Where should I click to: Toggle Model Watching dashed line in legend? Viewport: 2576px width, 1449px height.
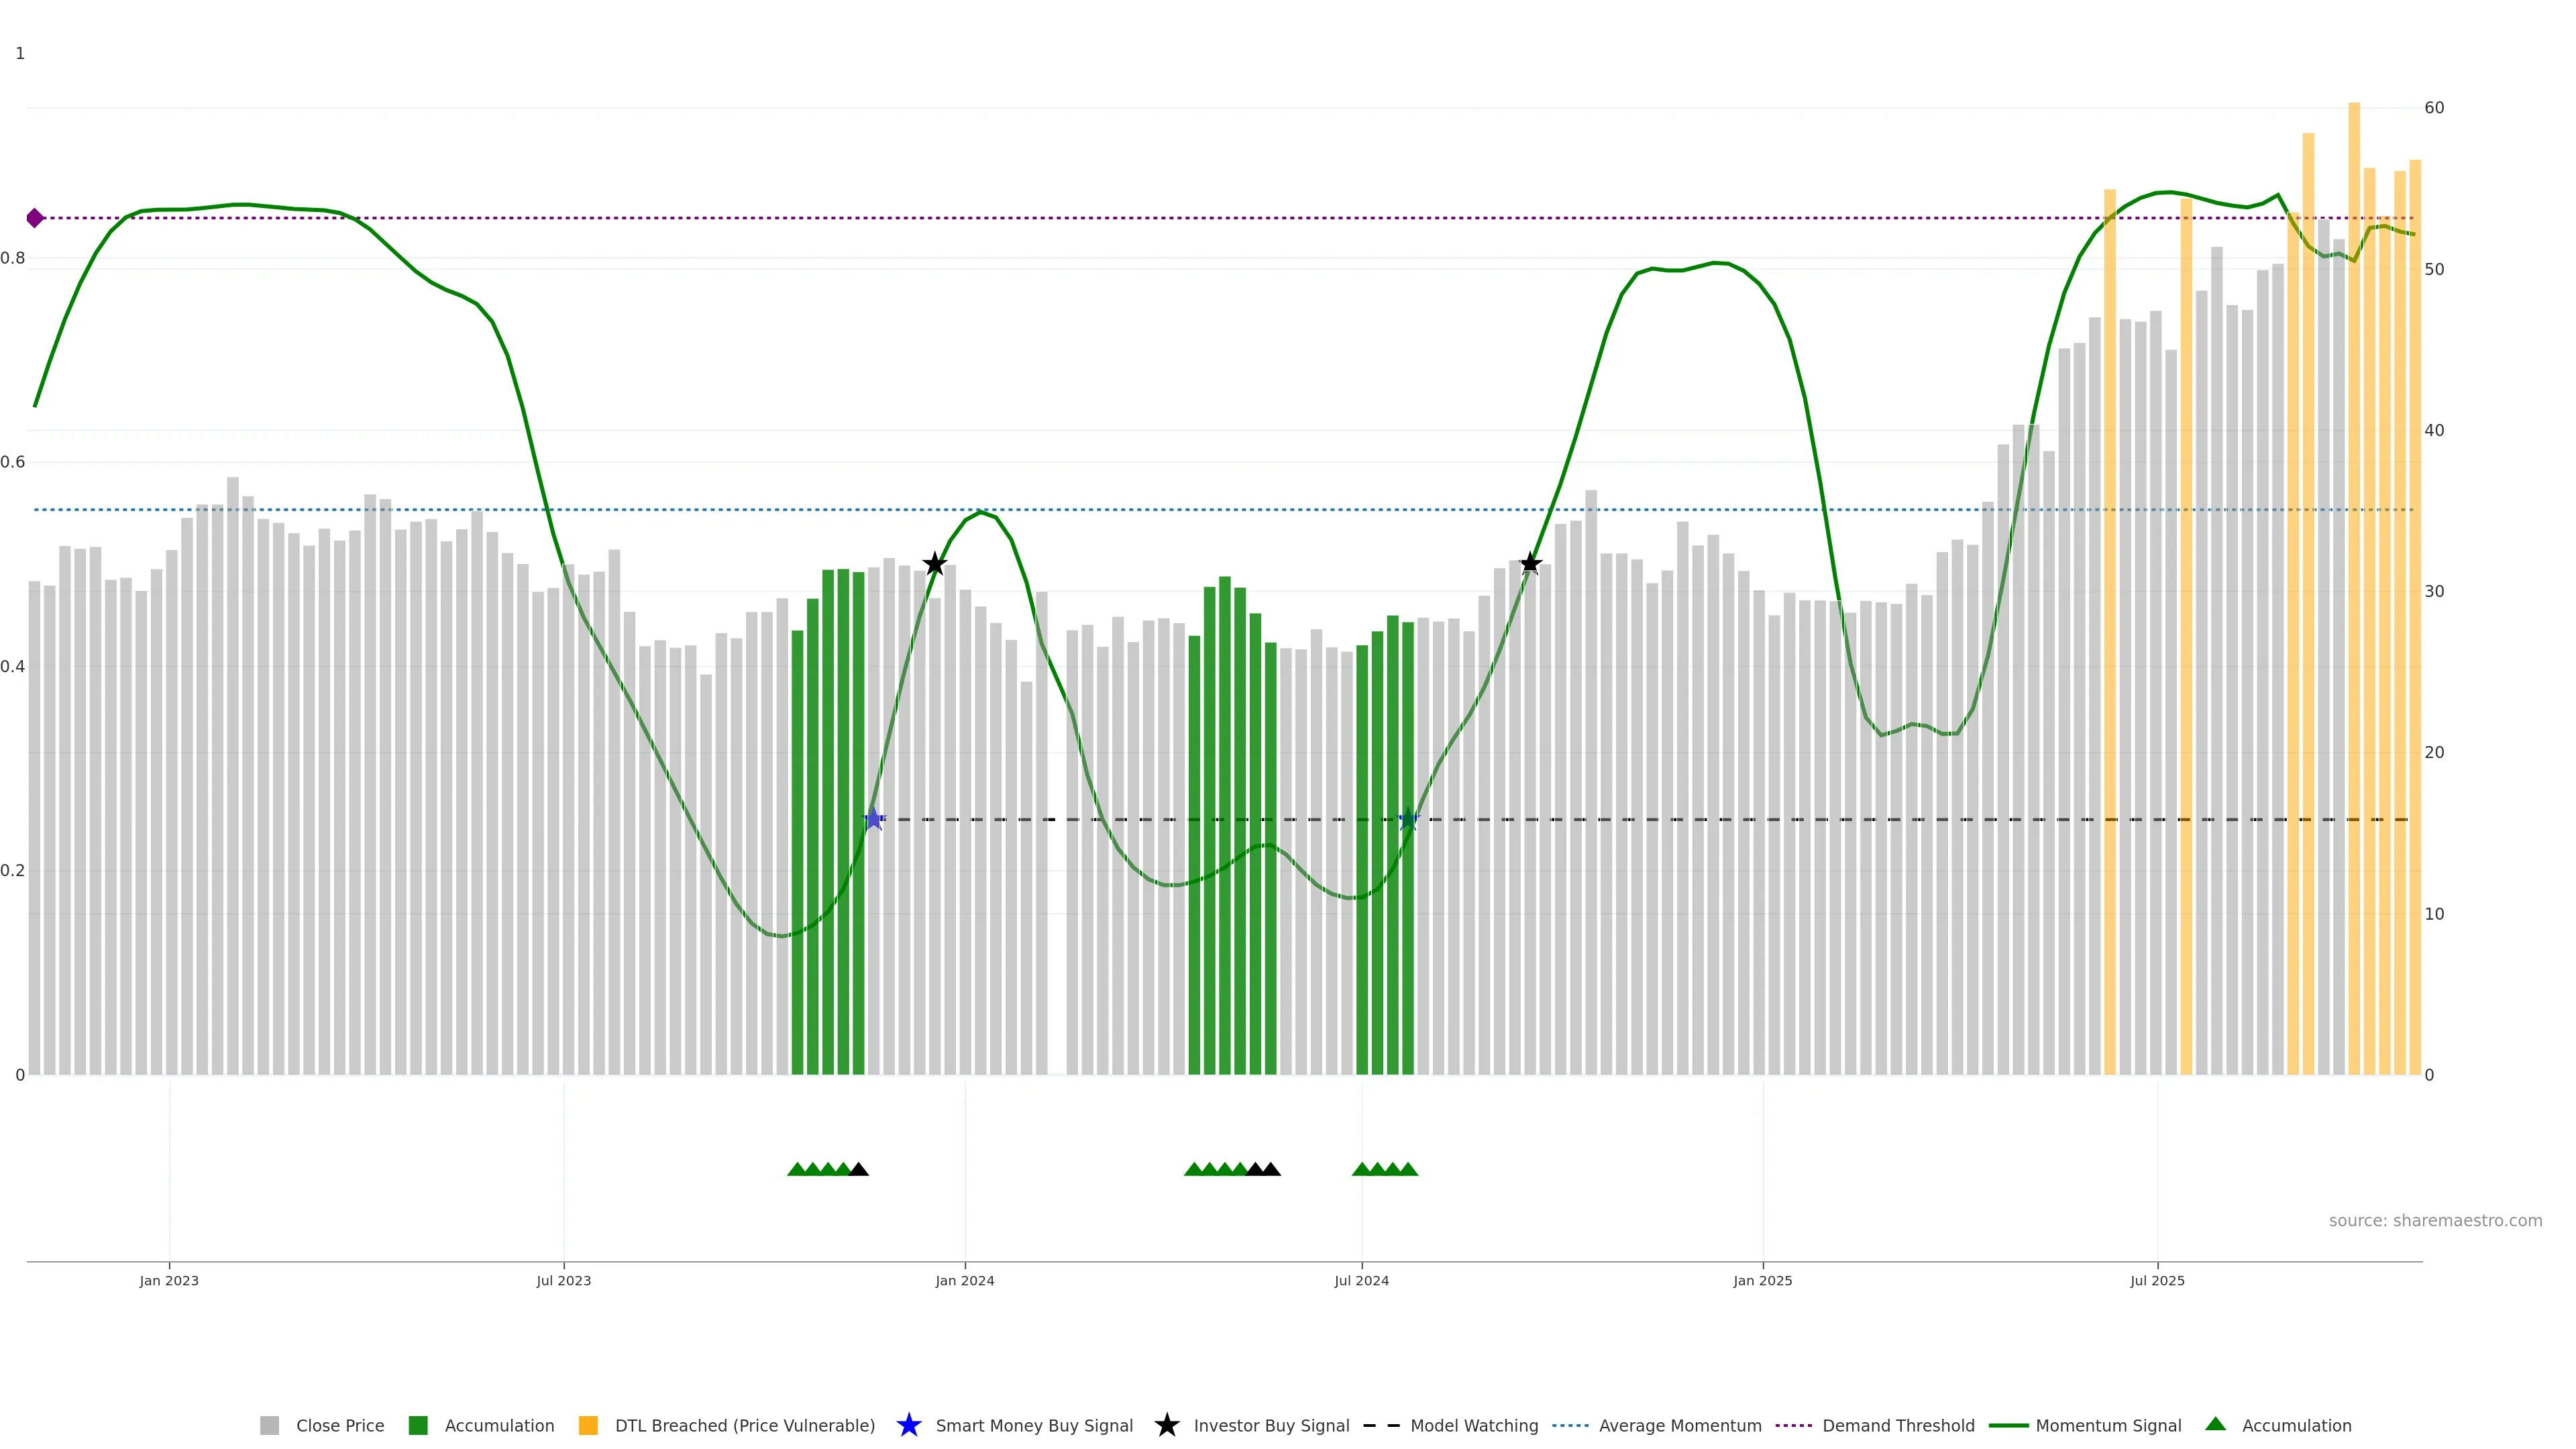1474,1426
